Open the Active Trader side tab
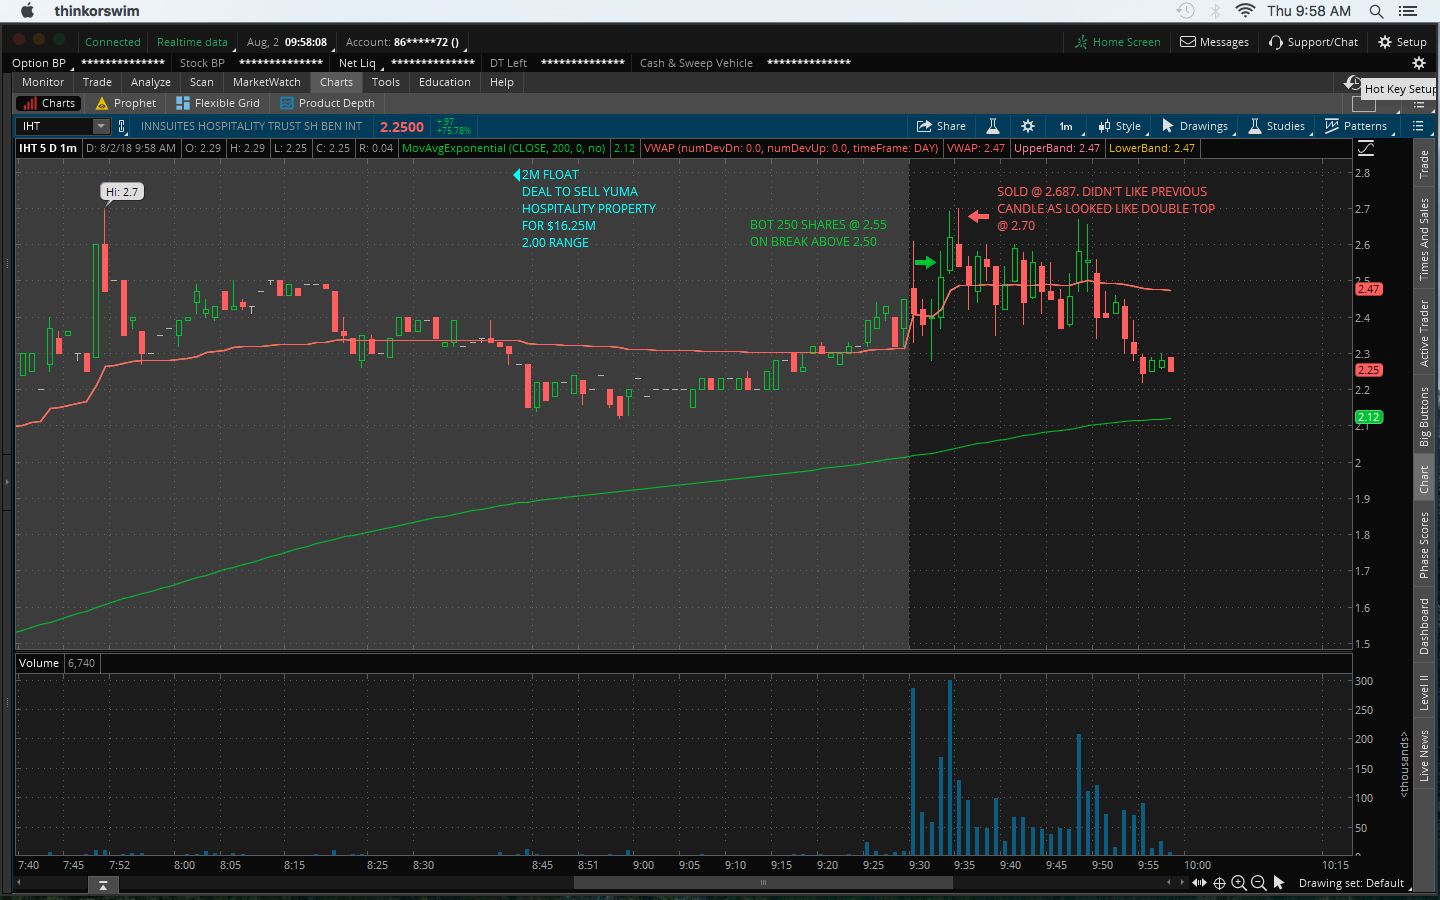Screen dimensions: 1440x900 1424,333
